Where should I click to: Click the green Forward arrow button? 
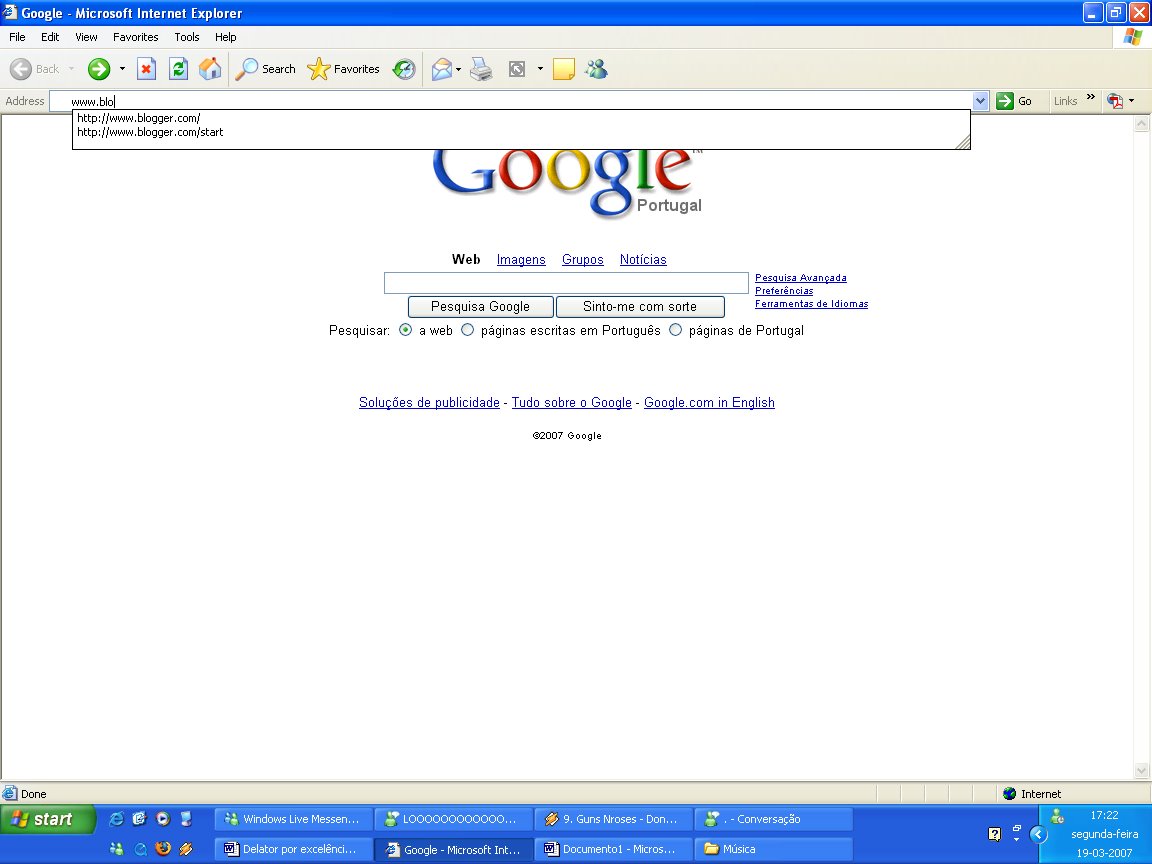tap(98, 69)
